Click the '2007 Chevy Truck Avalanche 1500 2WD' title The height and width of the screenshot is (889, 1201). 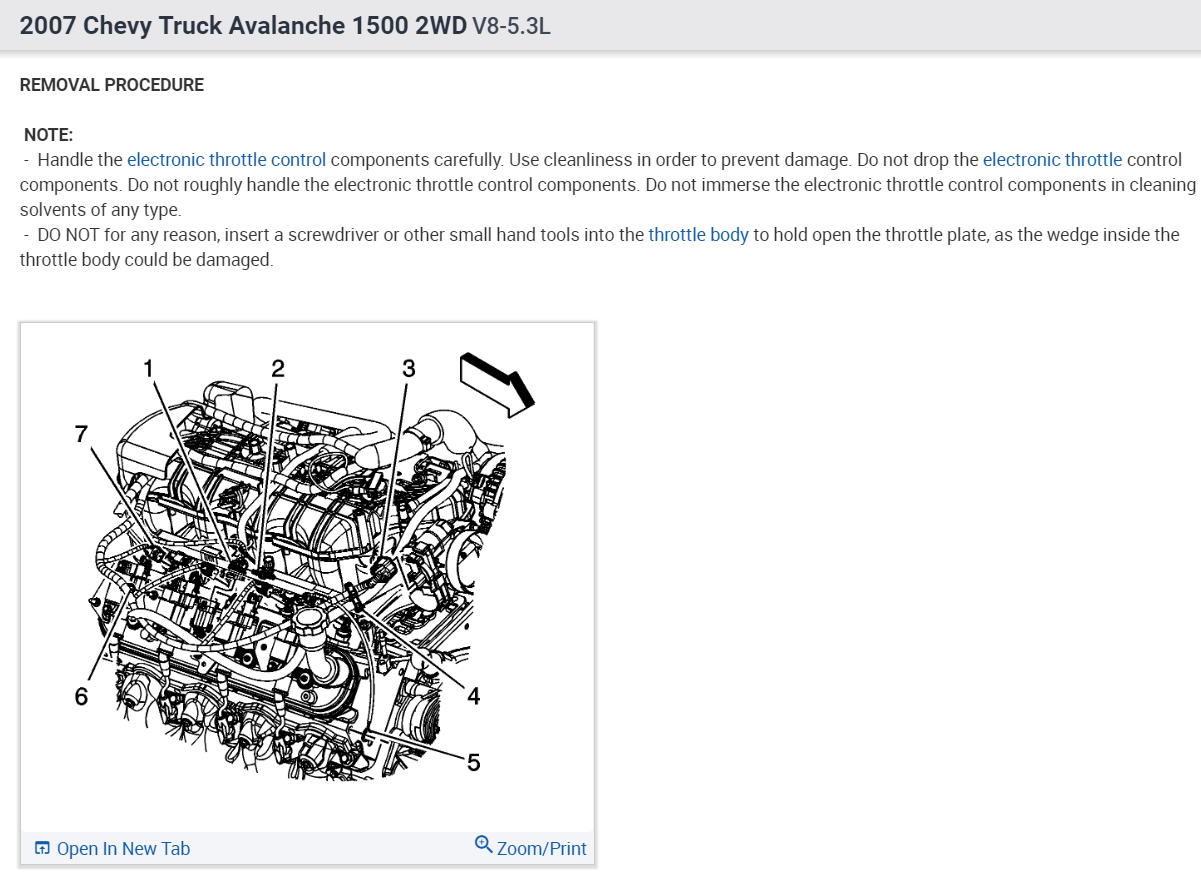243,26
